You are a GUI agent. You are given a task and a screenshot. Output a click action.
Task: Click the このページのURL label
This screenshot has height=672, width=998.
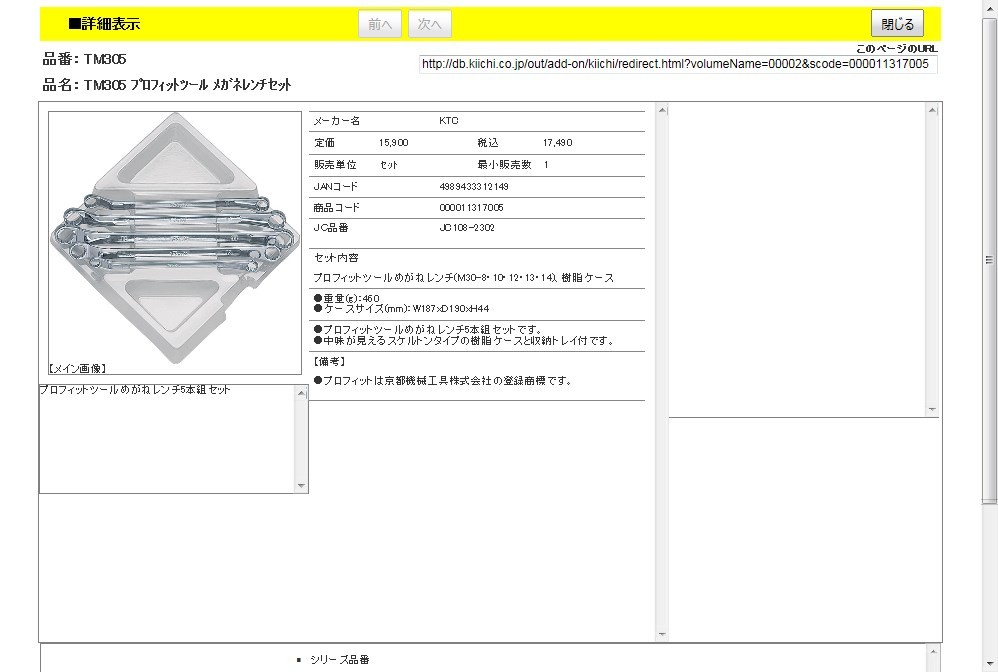tap(896, 48)
